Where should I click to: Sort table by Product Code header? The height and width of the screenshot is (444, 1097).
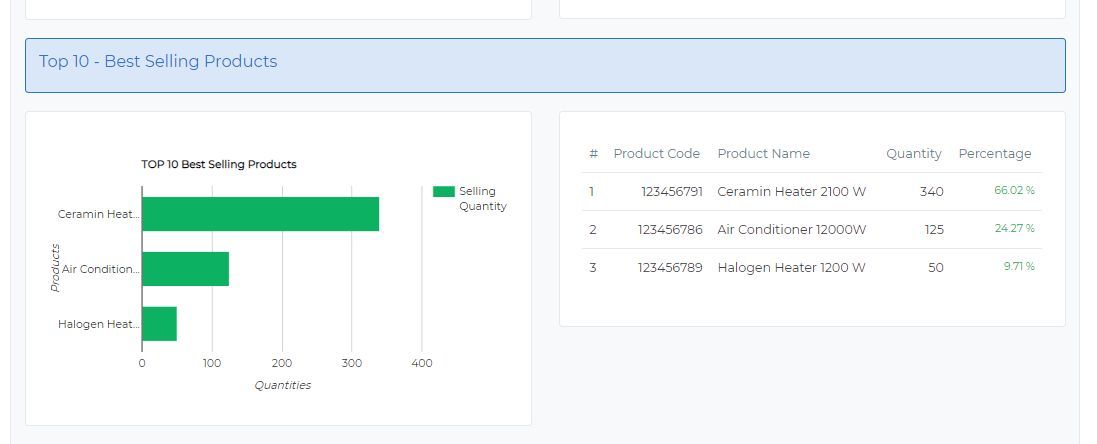pos(656,154)
